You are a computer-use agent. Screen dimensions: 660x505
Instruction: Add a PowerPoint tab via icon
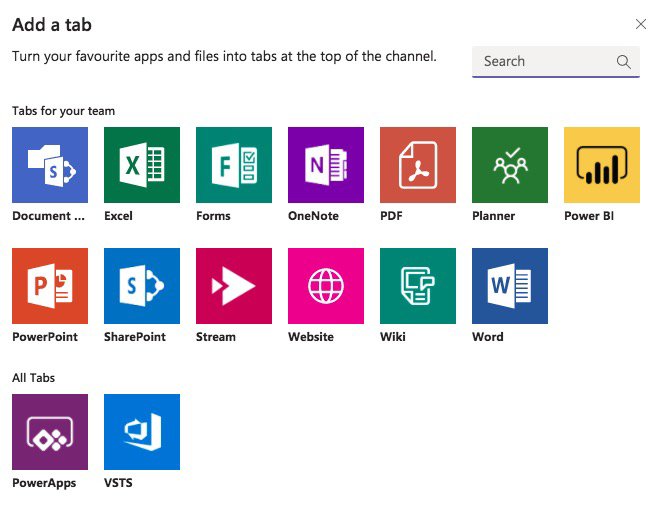[x=50, y=286]
